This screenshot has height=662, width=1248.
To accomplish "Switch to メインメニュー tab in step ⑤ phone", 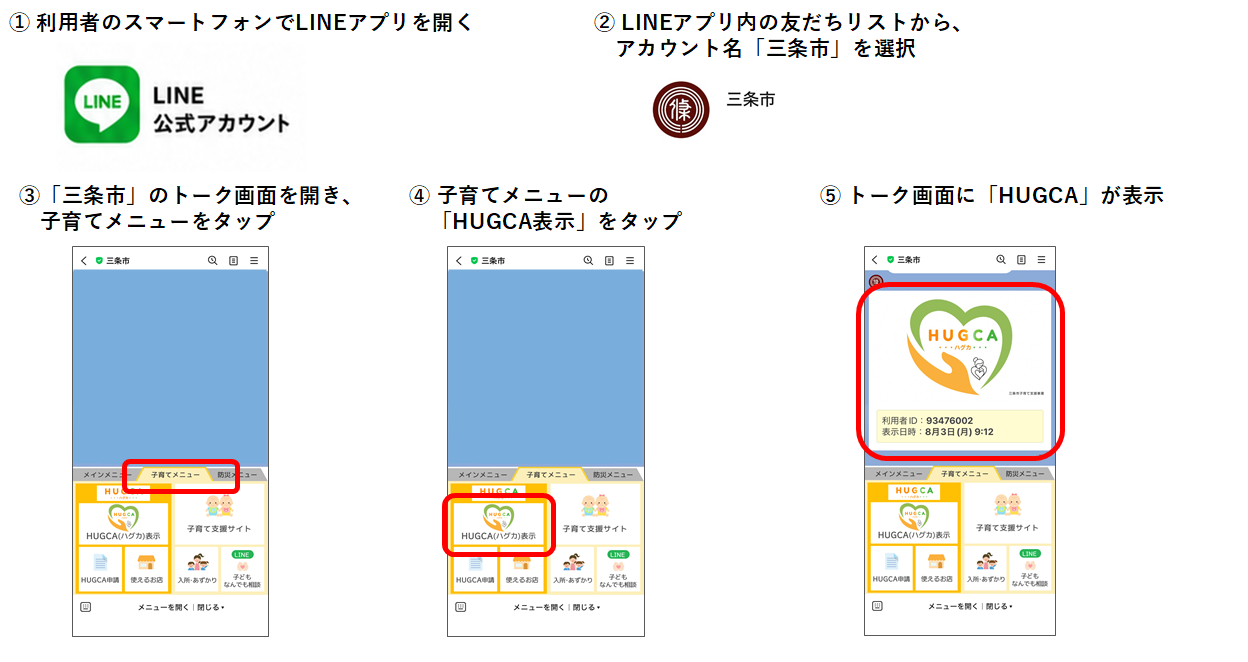I will (897, 473).
